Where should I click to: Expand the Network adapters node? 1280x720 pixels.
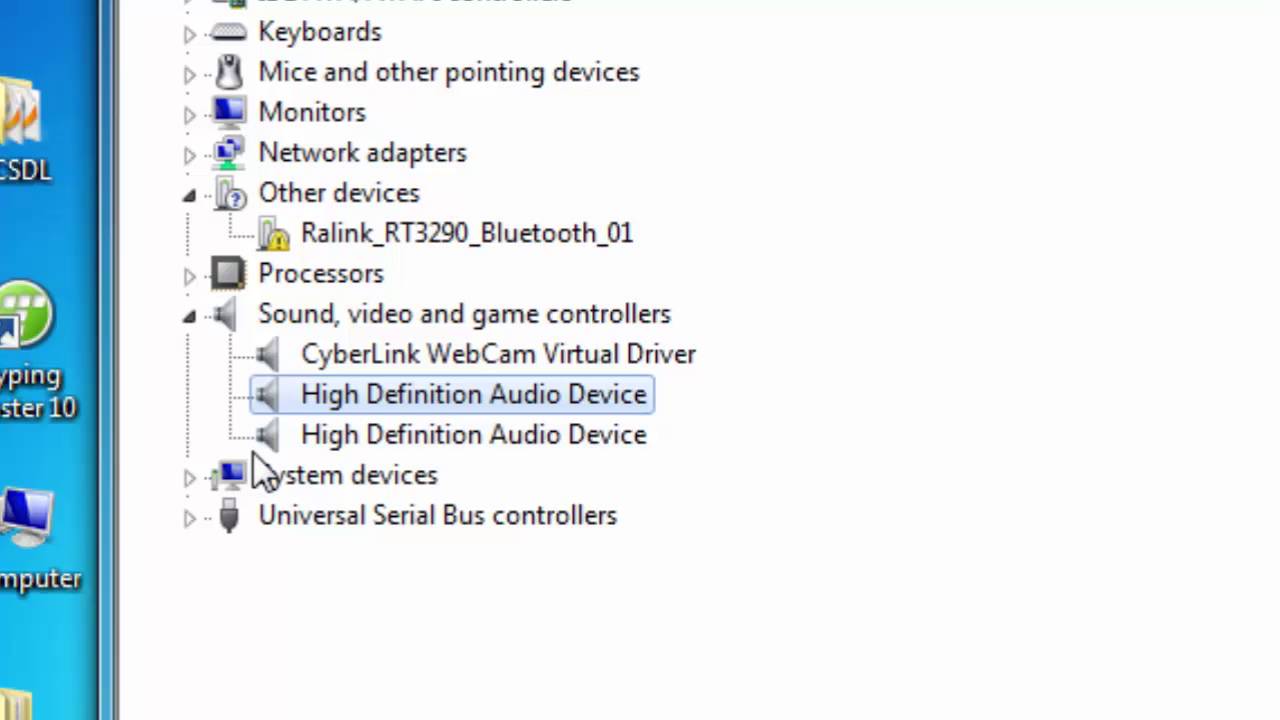coord(190,154)
